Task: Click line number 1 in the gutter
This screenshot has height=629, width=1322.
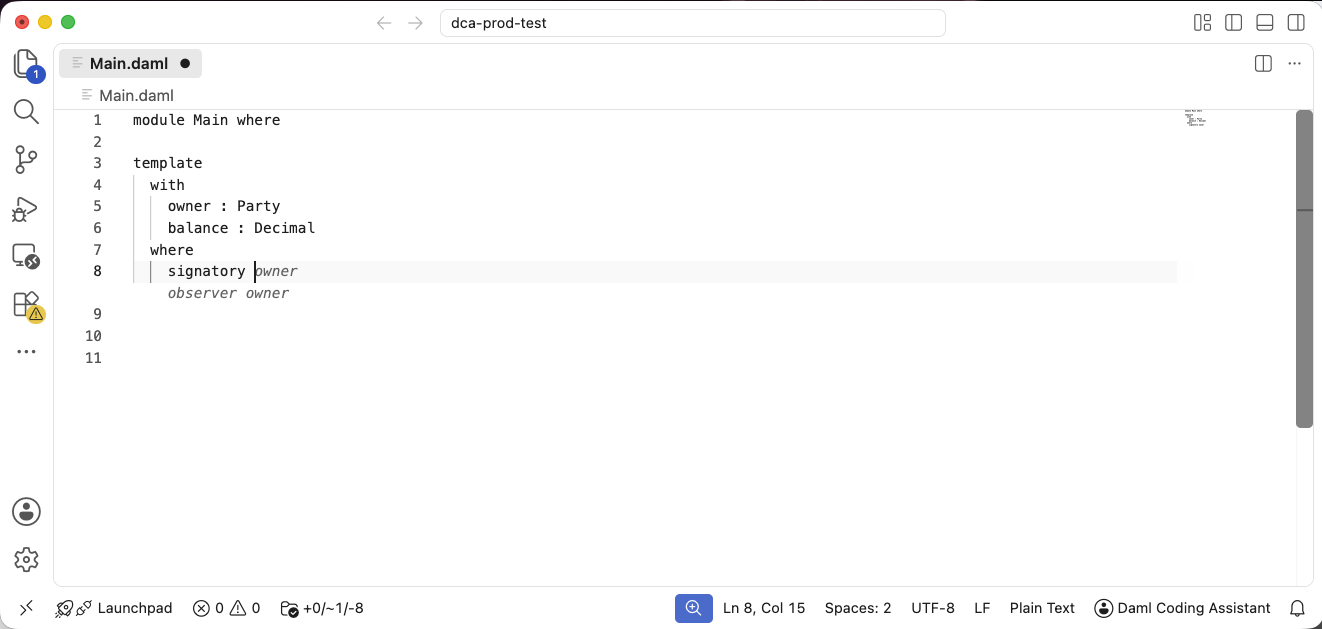Action: coord(97,120)
